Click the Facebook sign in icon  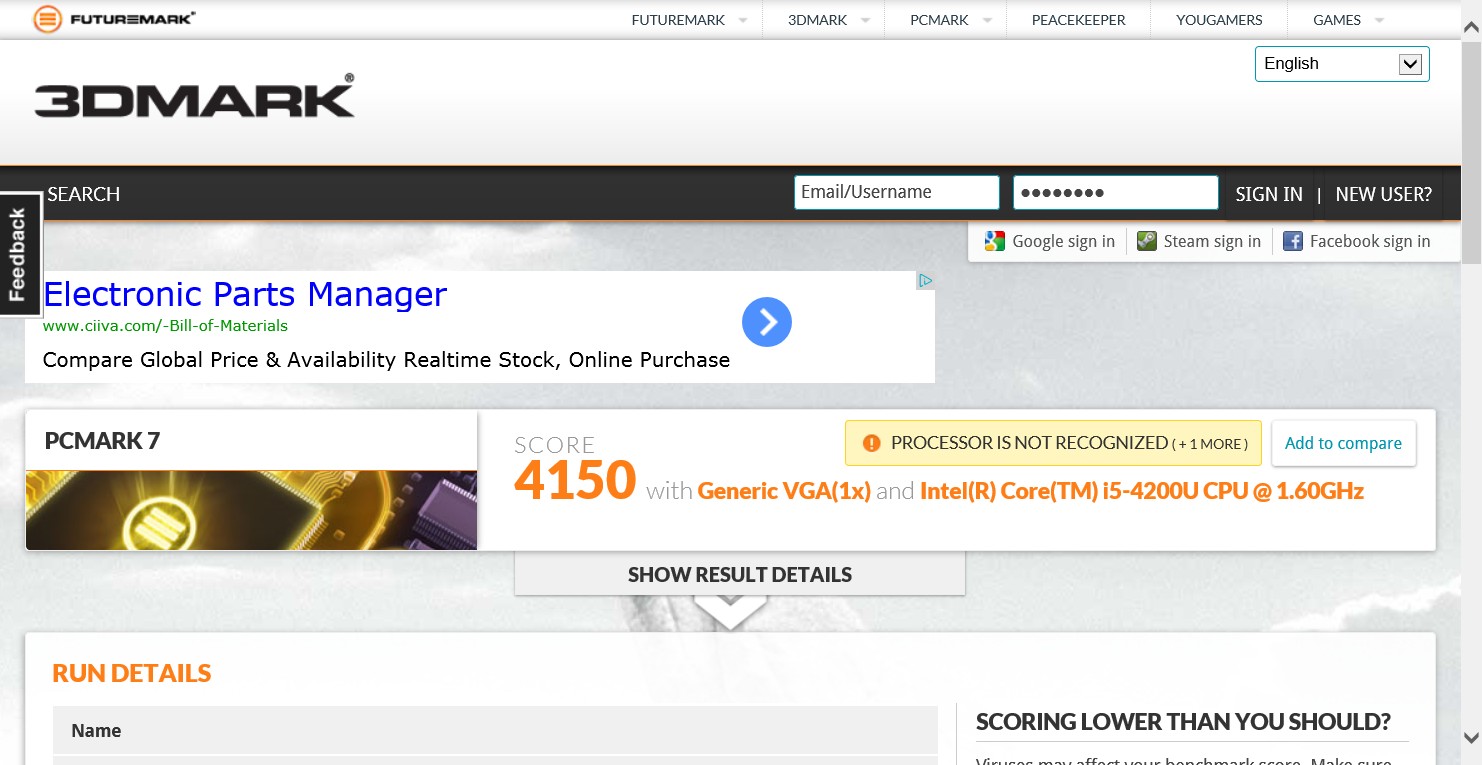1293,241
